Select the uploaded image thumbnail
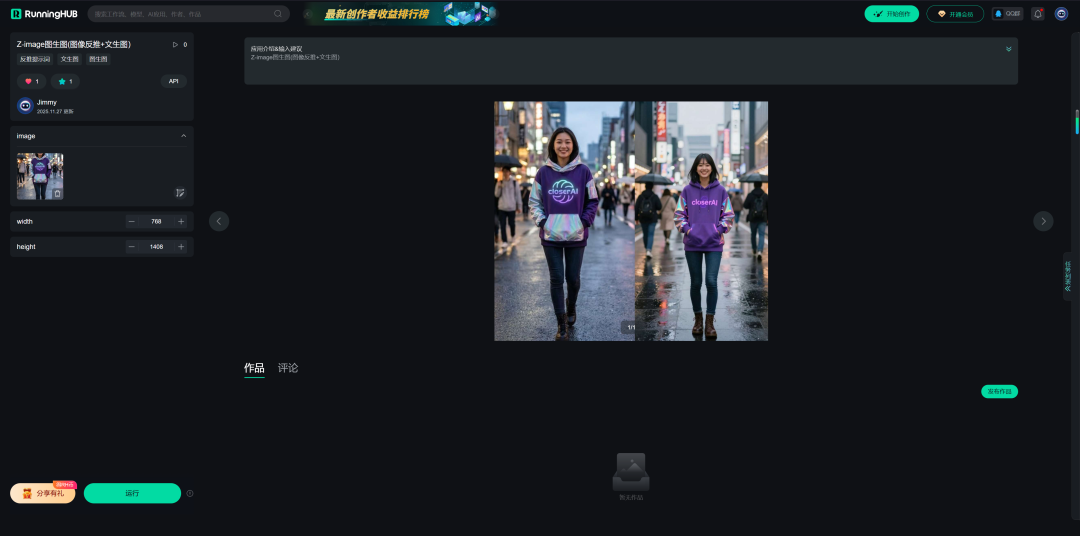This screenshot has width=1080, height=536. pos(40,176)
